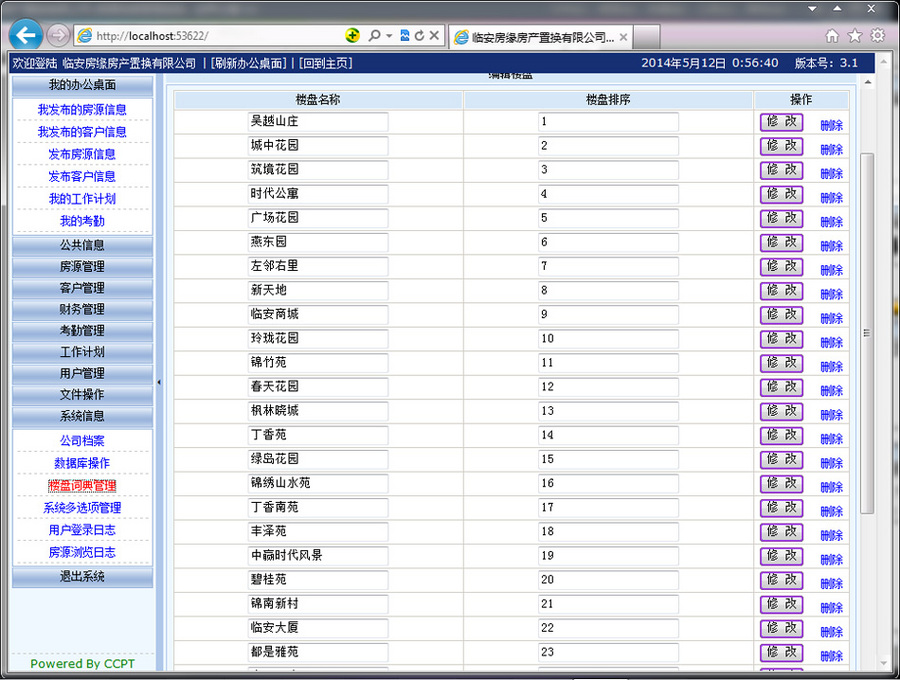Viewport: 900px width, 680px height.
Task: Open 我发布的客户信息 link
Action: pyautogui.click(x=82, y=132)
